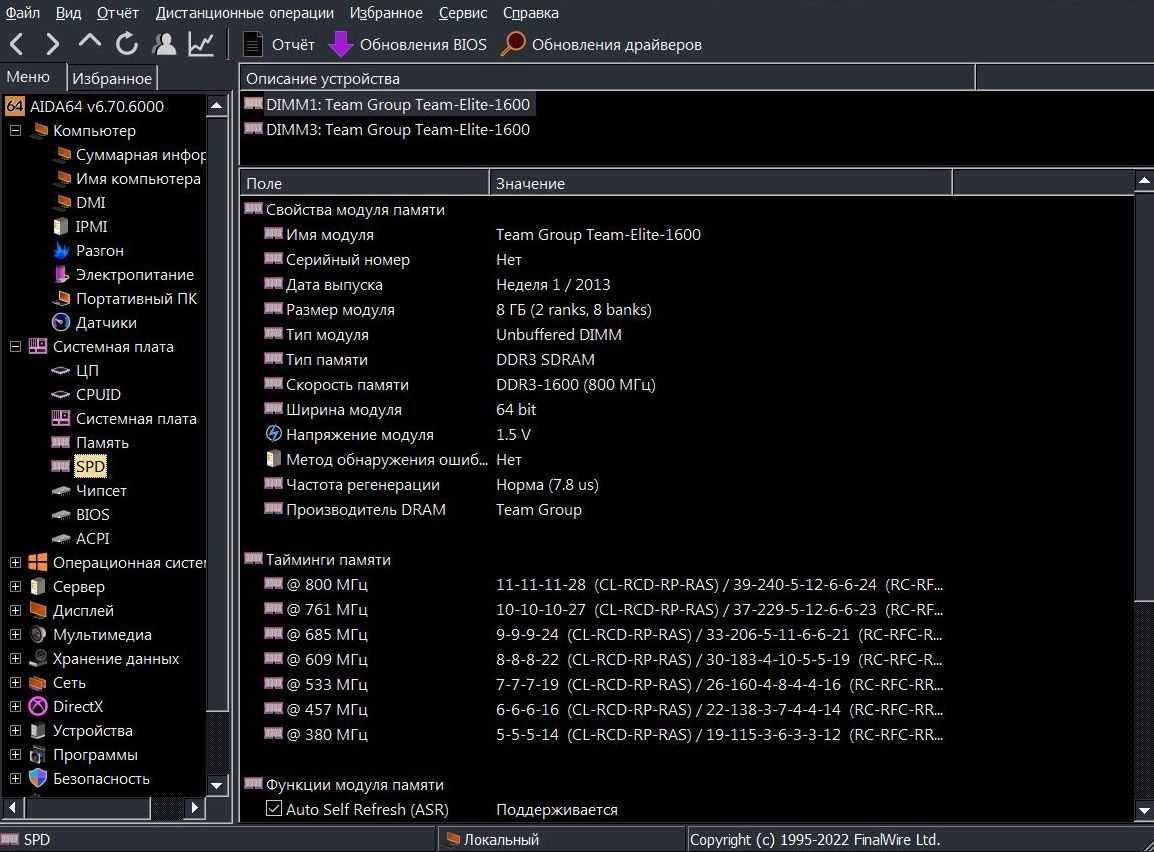
Task: Select the IPMI icon in the tree
Action: (x=61, y=227)
